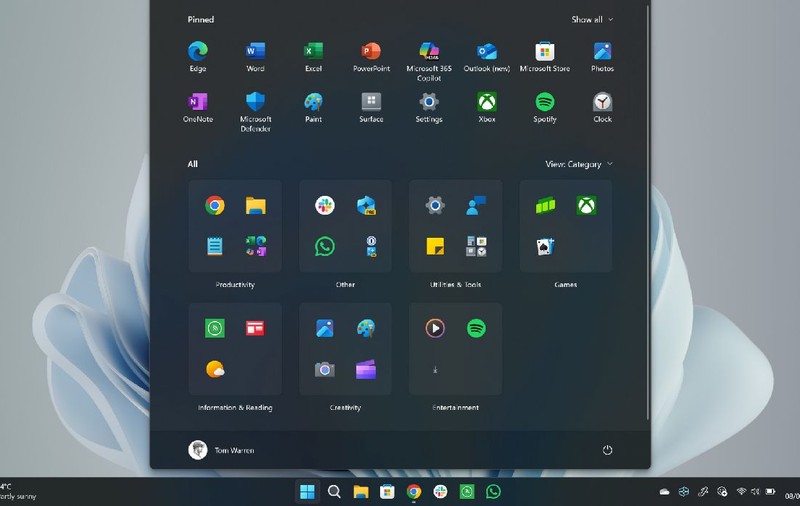This screenshot has width=800, height=506.
Task: Click the Start menu scrollbar
Action: tap(648, 213)
